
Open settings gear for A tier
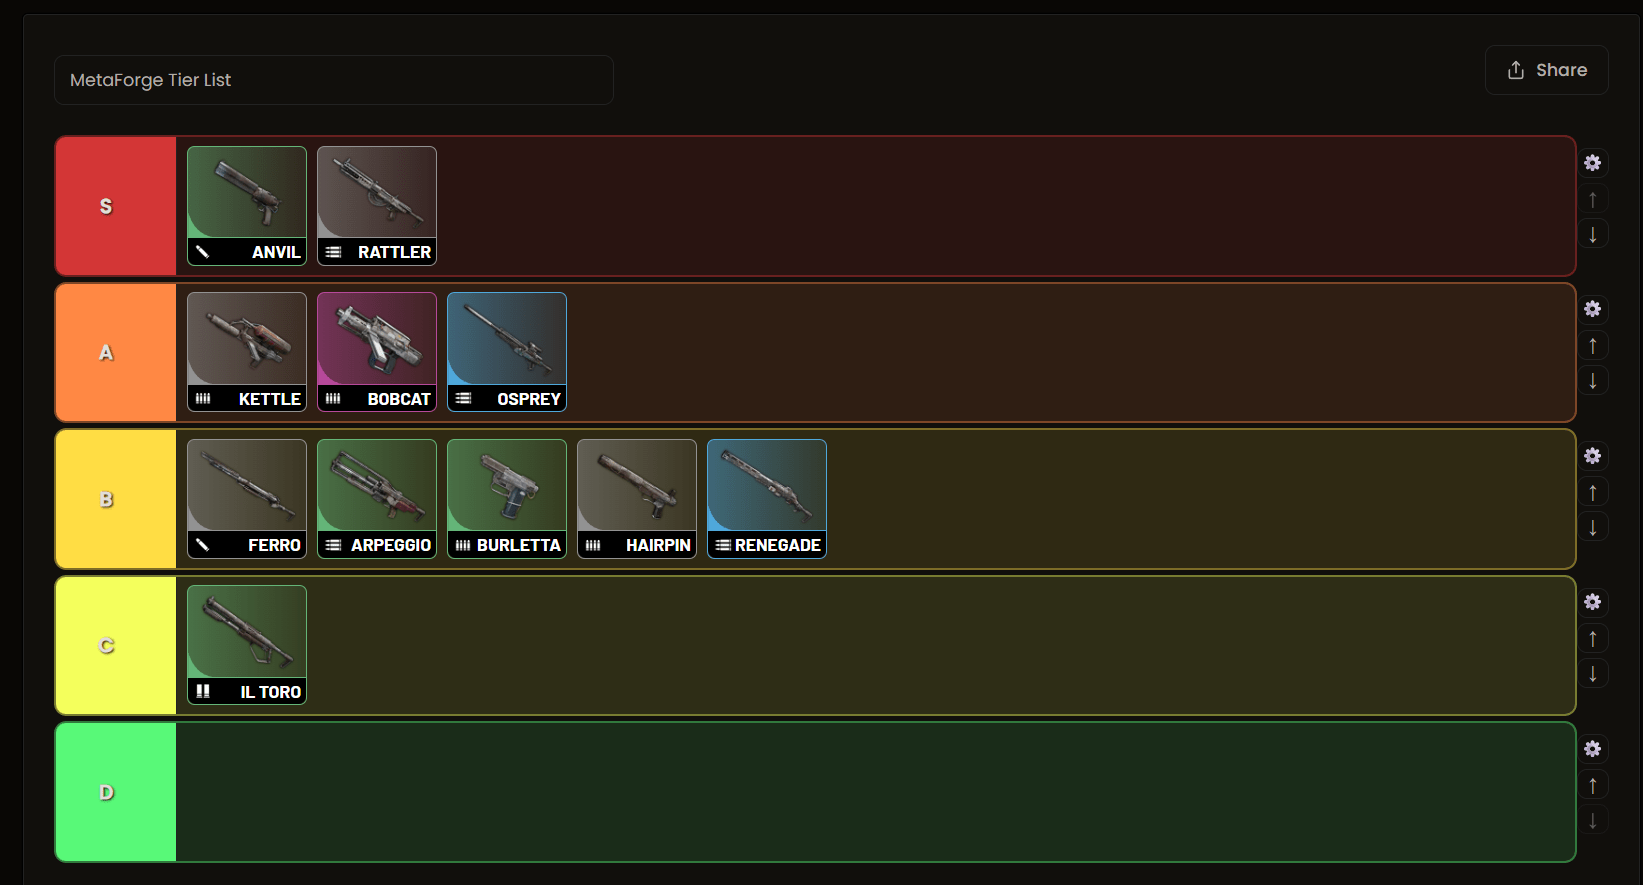[1593, 309]
